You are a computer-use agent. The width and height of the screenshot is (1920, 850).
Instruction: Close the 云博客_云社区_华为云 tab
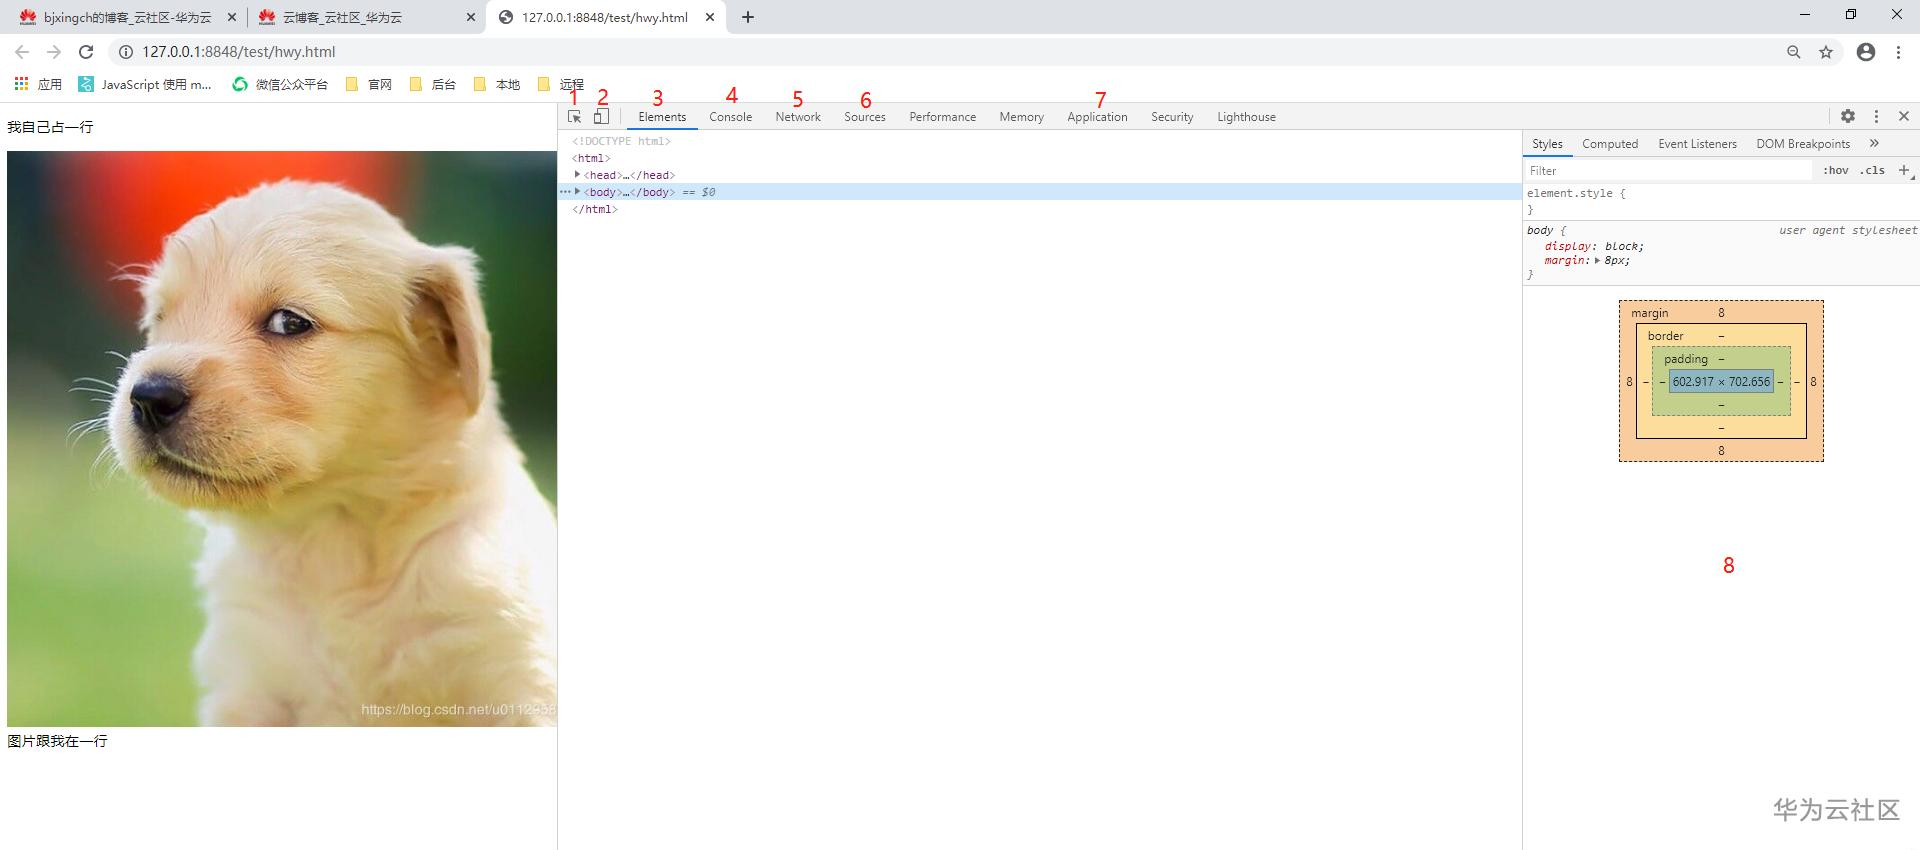coord(471,17)
